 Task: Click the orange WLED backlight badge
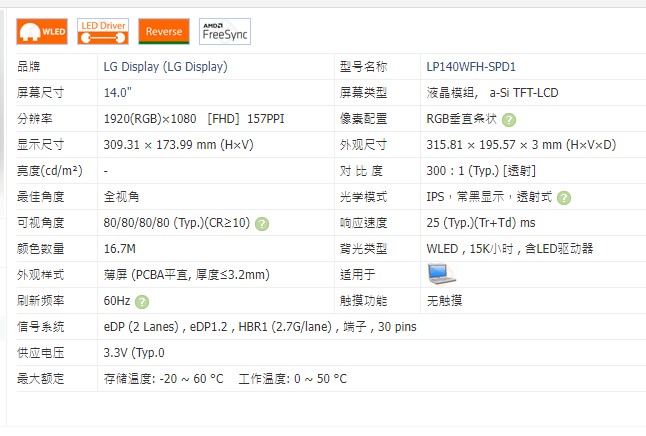click(42, 31)
